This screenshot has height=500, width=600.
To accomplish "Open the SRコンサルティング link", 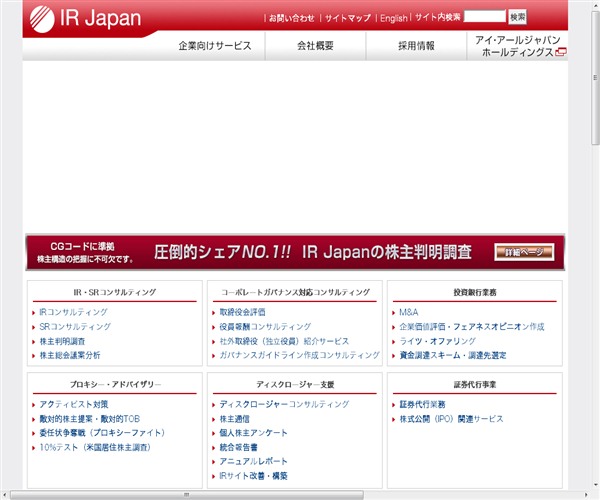I will tap(75, 327).
